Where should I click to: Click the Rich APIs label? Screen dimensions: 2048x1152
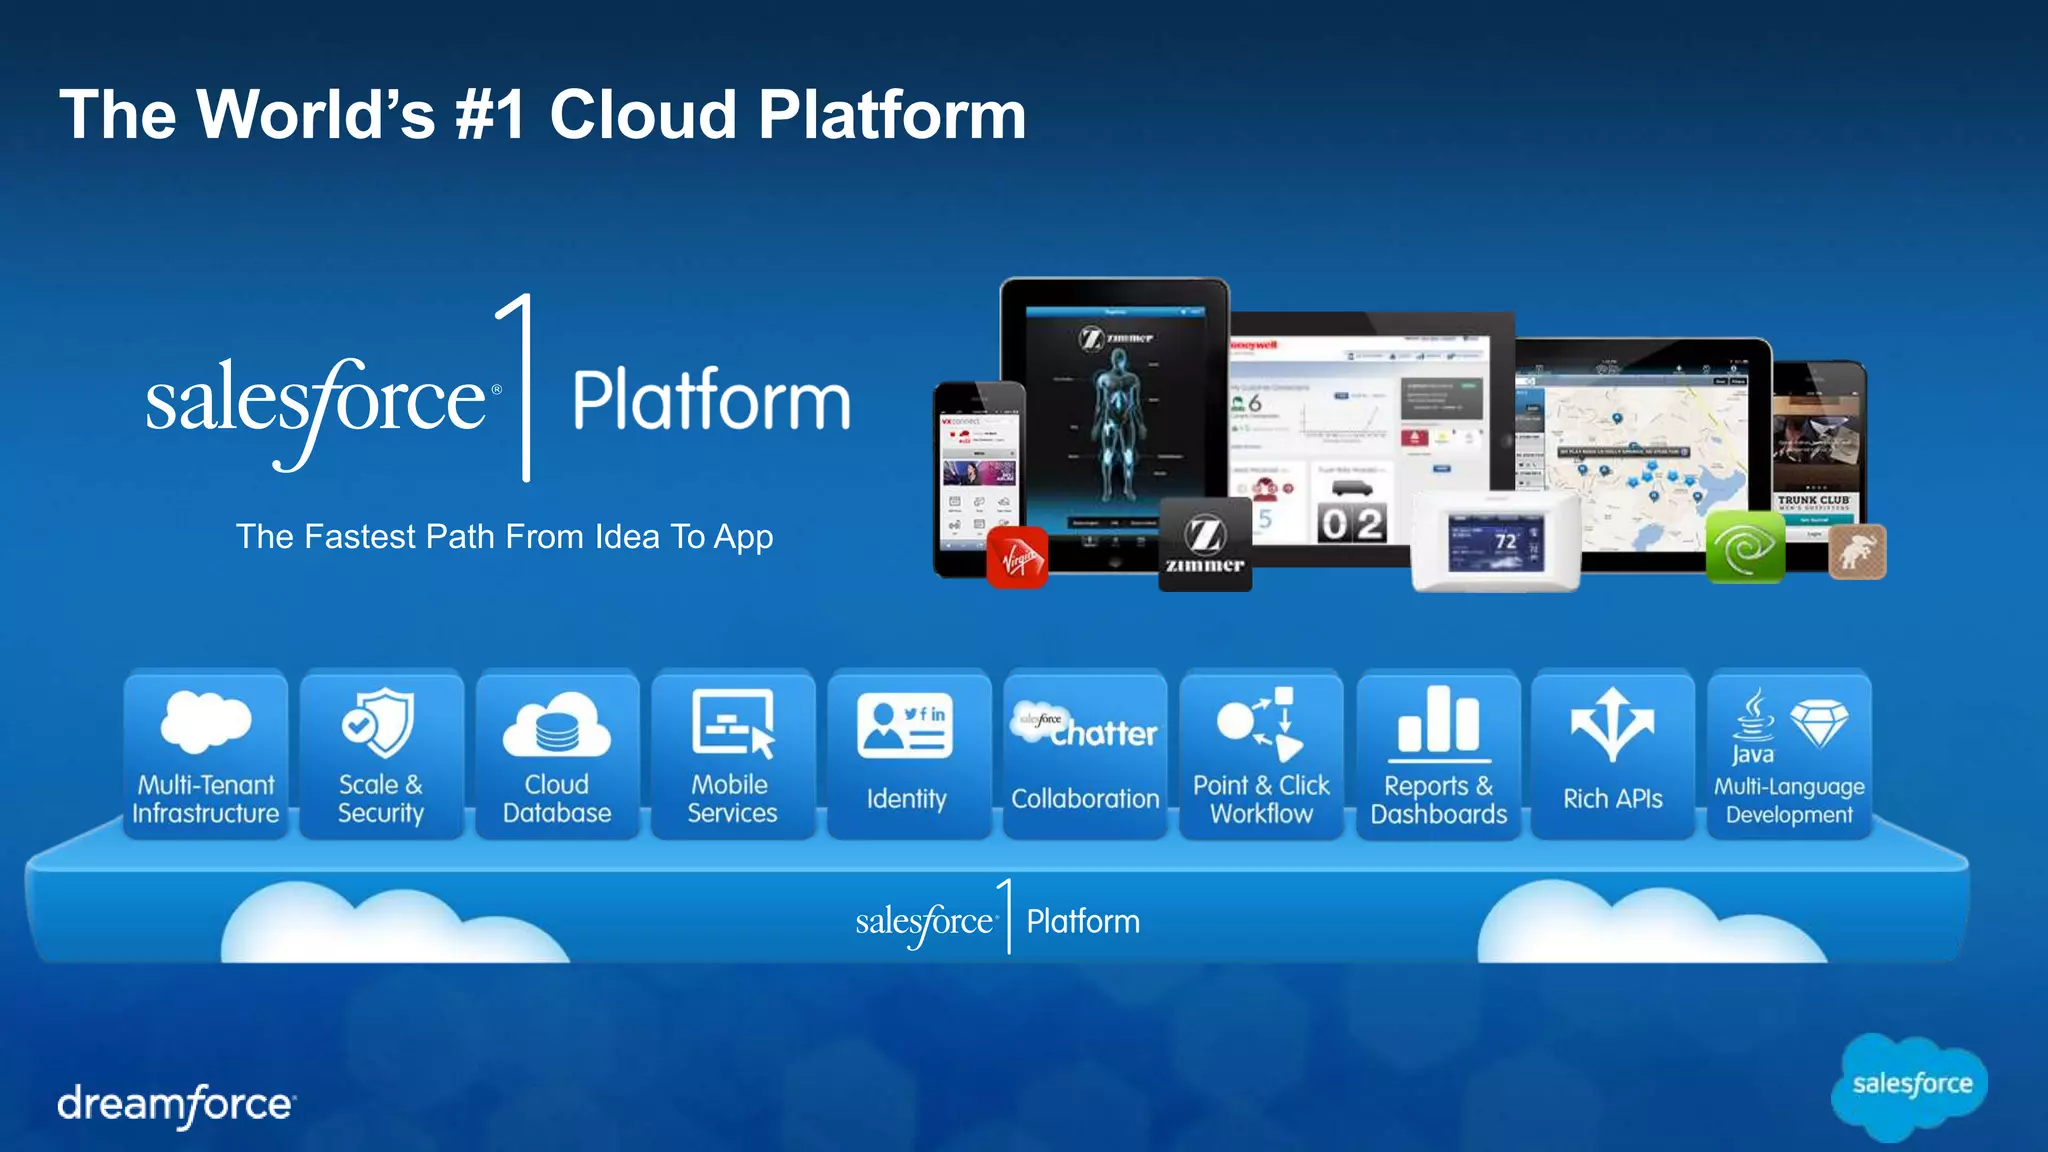tap(1613, 799)
